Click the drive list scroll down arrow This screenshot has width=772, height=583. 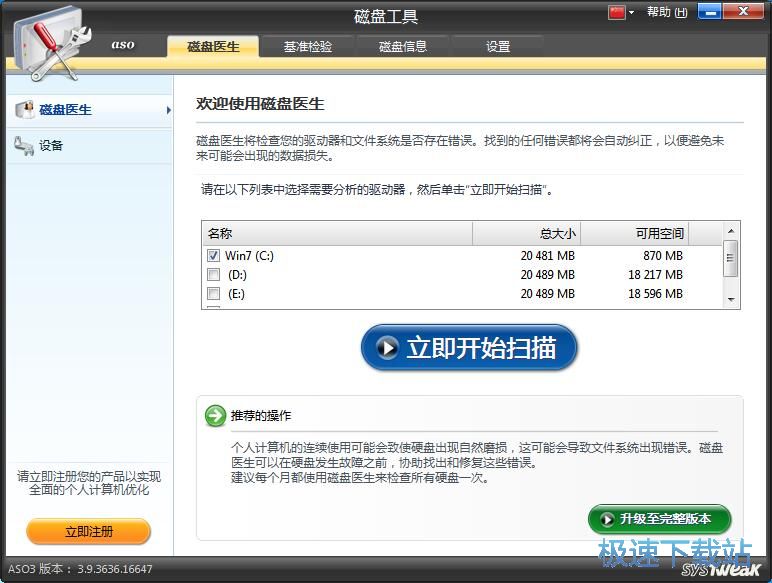tap(731, 299)
